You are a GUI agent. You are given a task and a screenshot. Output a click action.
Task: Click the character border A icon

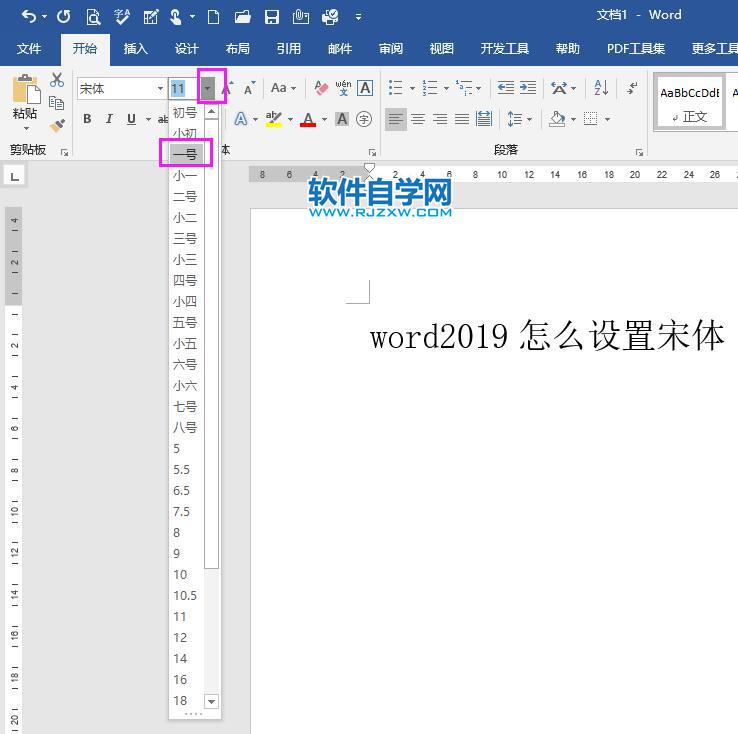pyautogui.click(x=365, y=88)
